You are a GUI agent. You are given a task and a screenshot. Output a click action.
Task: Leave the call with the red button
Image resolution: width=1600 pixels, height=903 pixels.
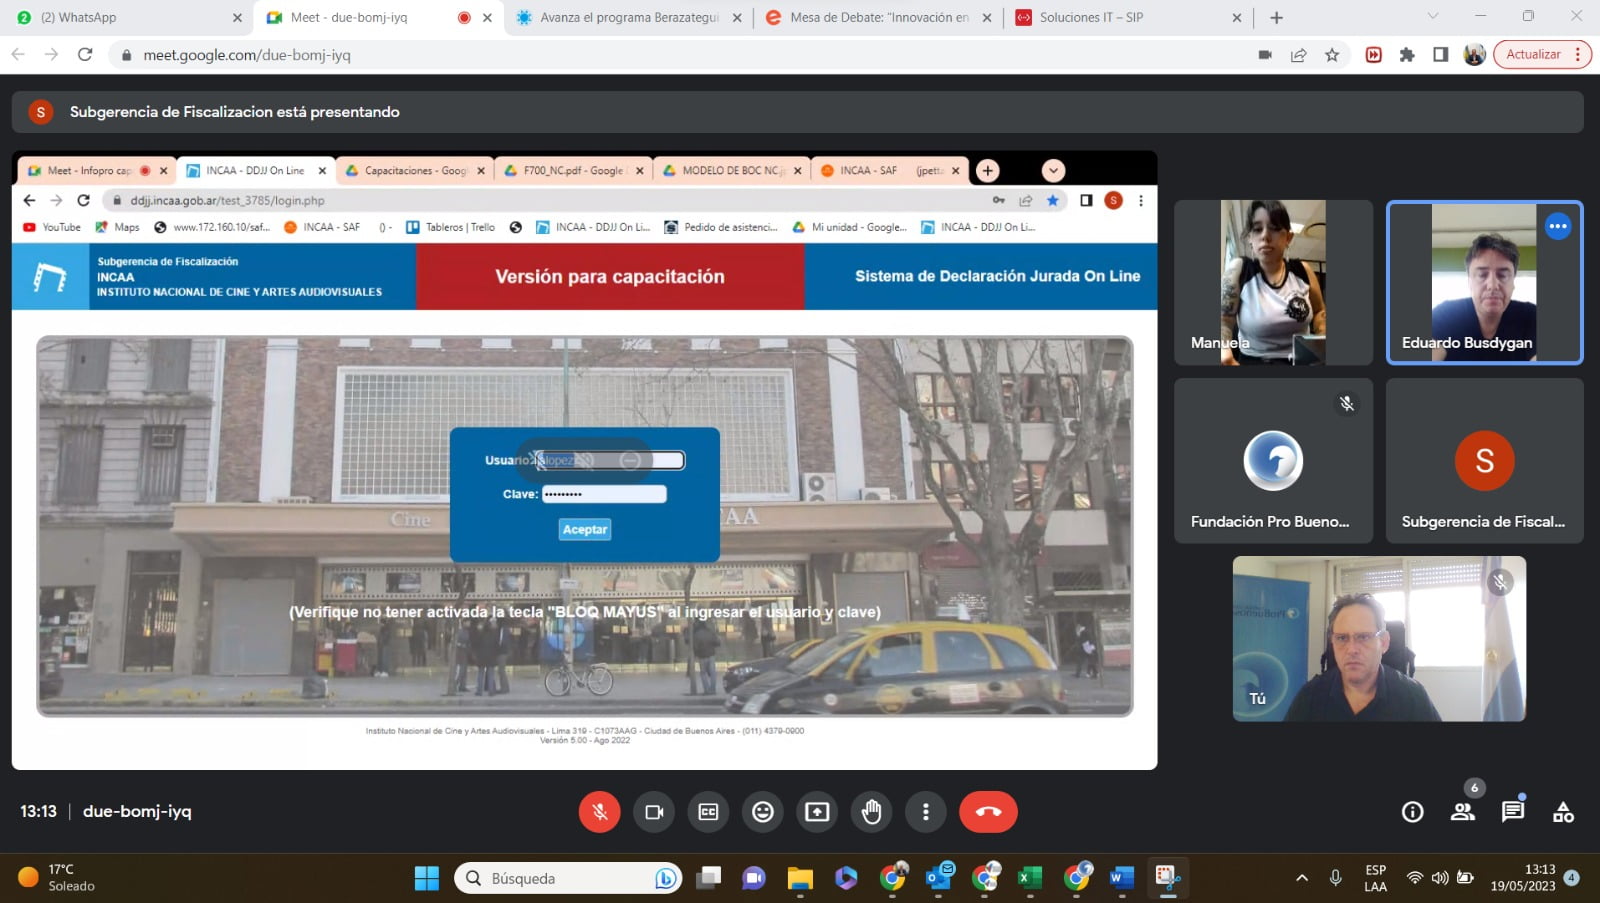click(988, 812)
